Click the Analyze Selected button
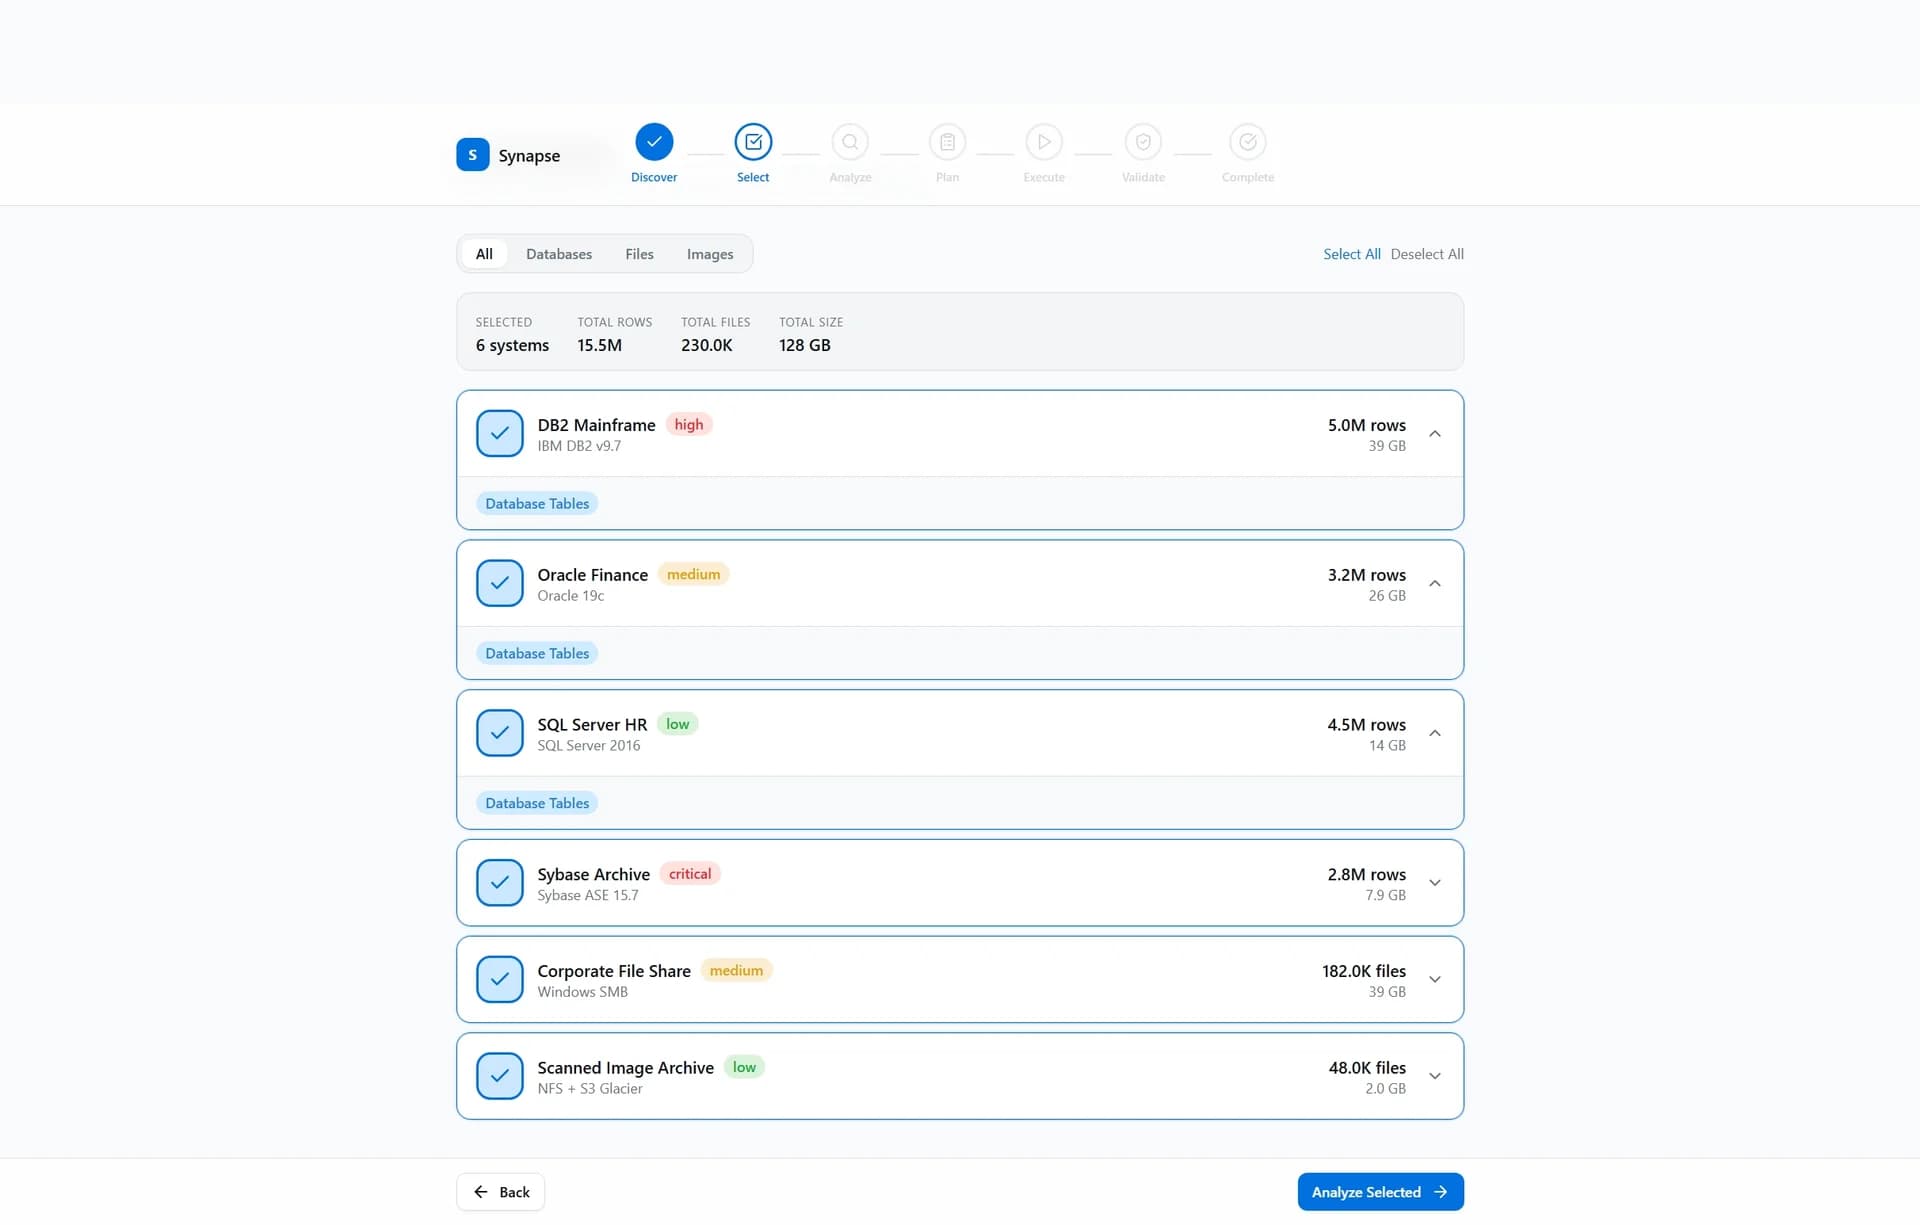 1380,1192
